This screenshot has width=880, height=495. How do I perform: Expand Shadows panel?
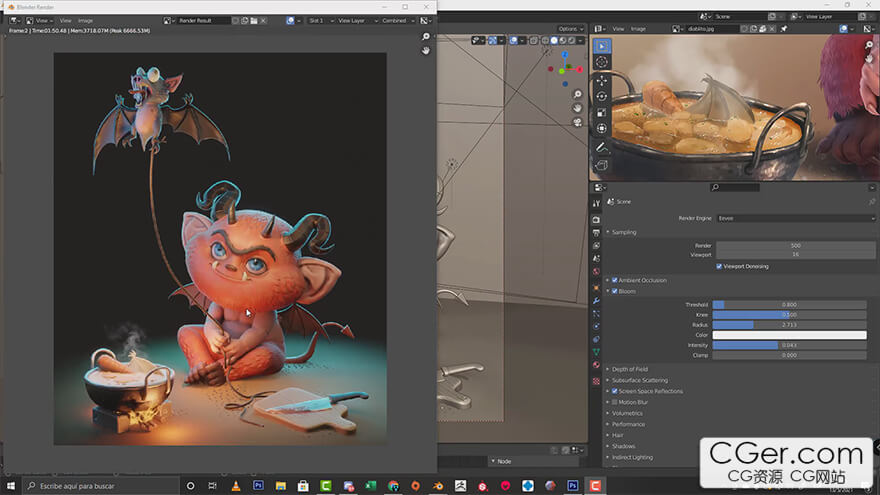point(624,446)
